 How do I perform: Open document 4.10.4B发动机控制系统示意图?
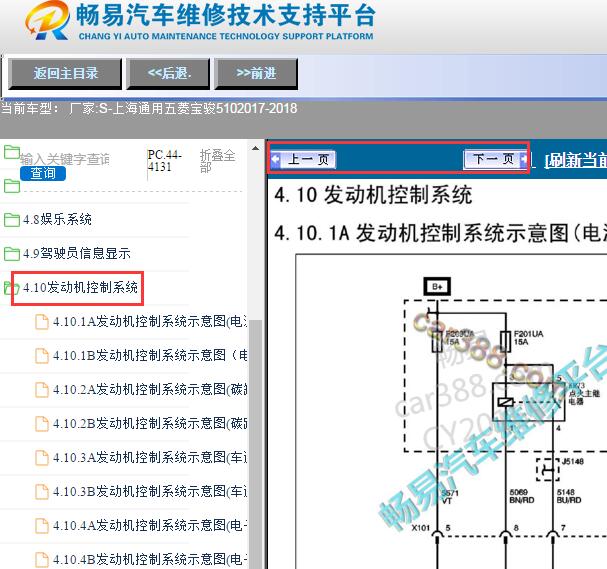click(150, 559)
